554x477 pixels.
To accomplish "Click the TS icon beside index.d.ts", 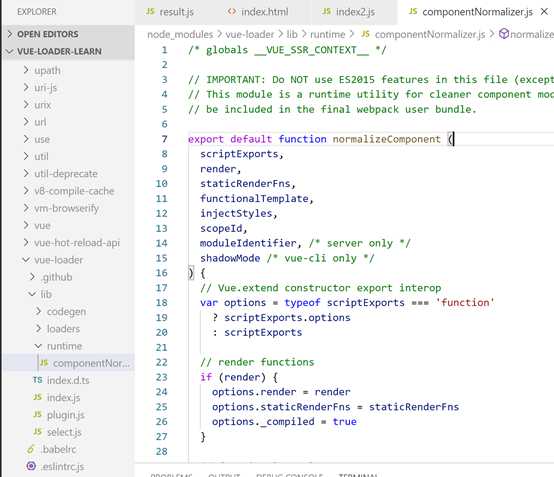I will pos(38,380).
